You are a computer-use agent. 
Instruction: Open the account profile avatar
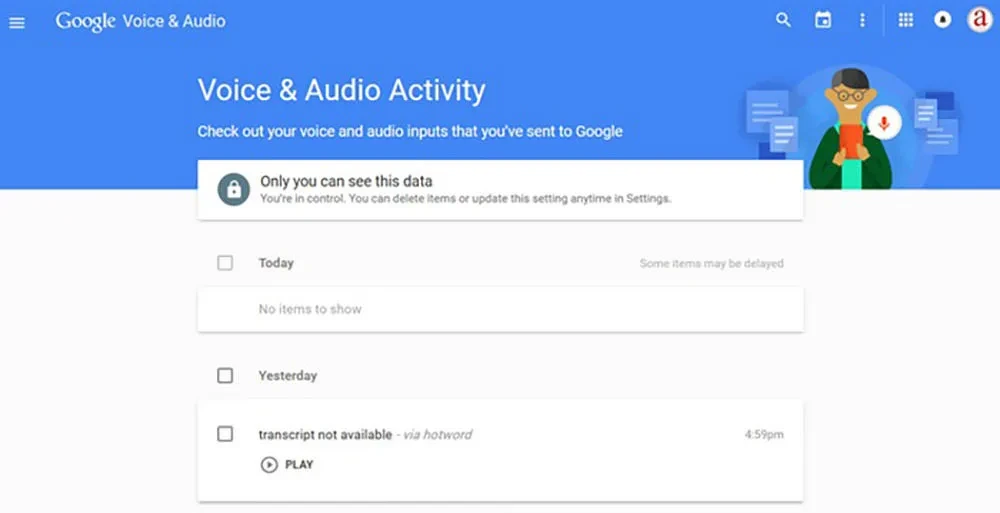(980, 20)
